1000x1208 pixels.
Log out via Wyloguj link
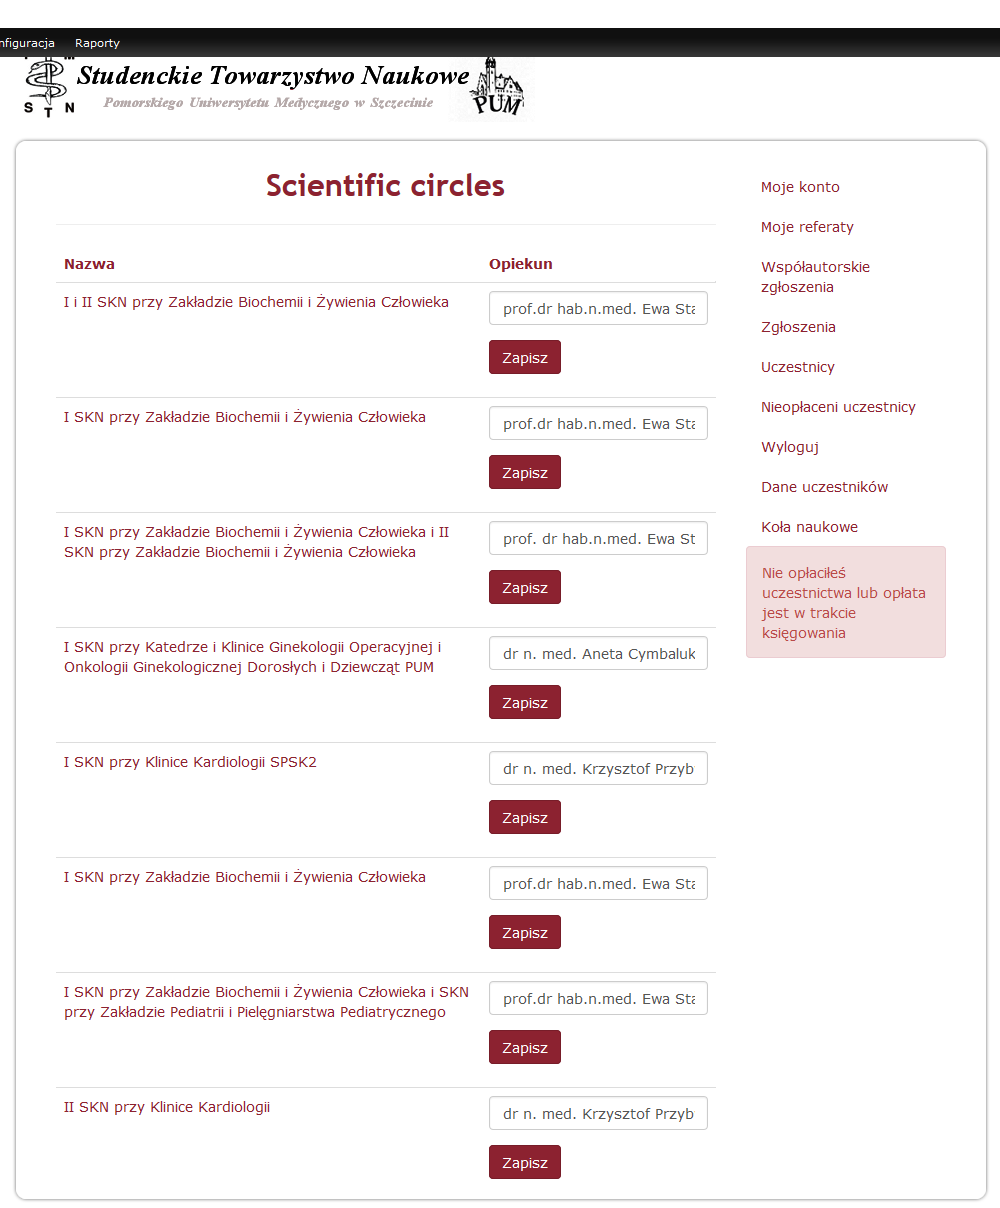[790, 447]
